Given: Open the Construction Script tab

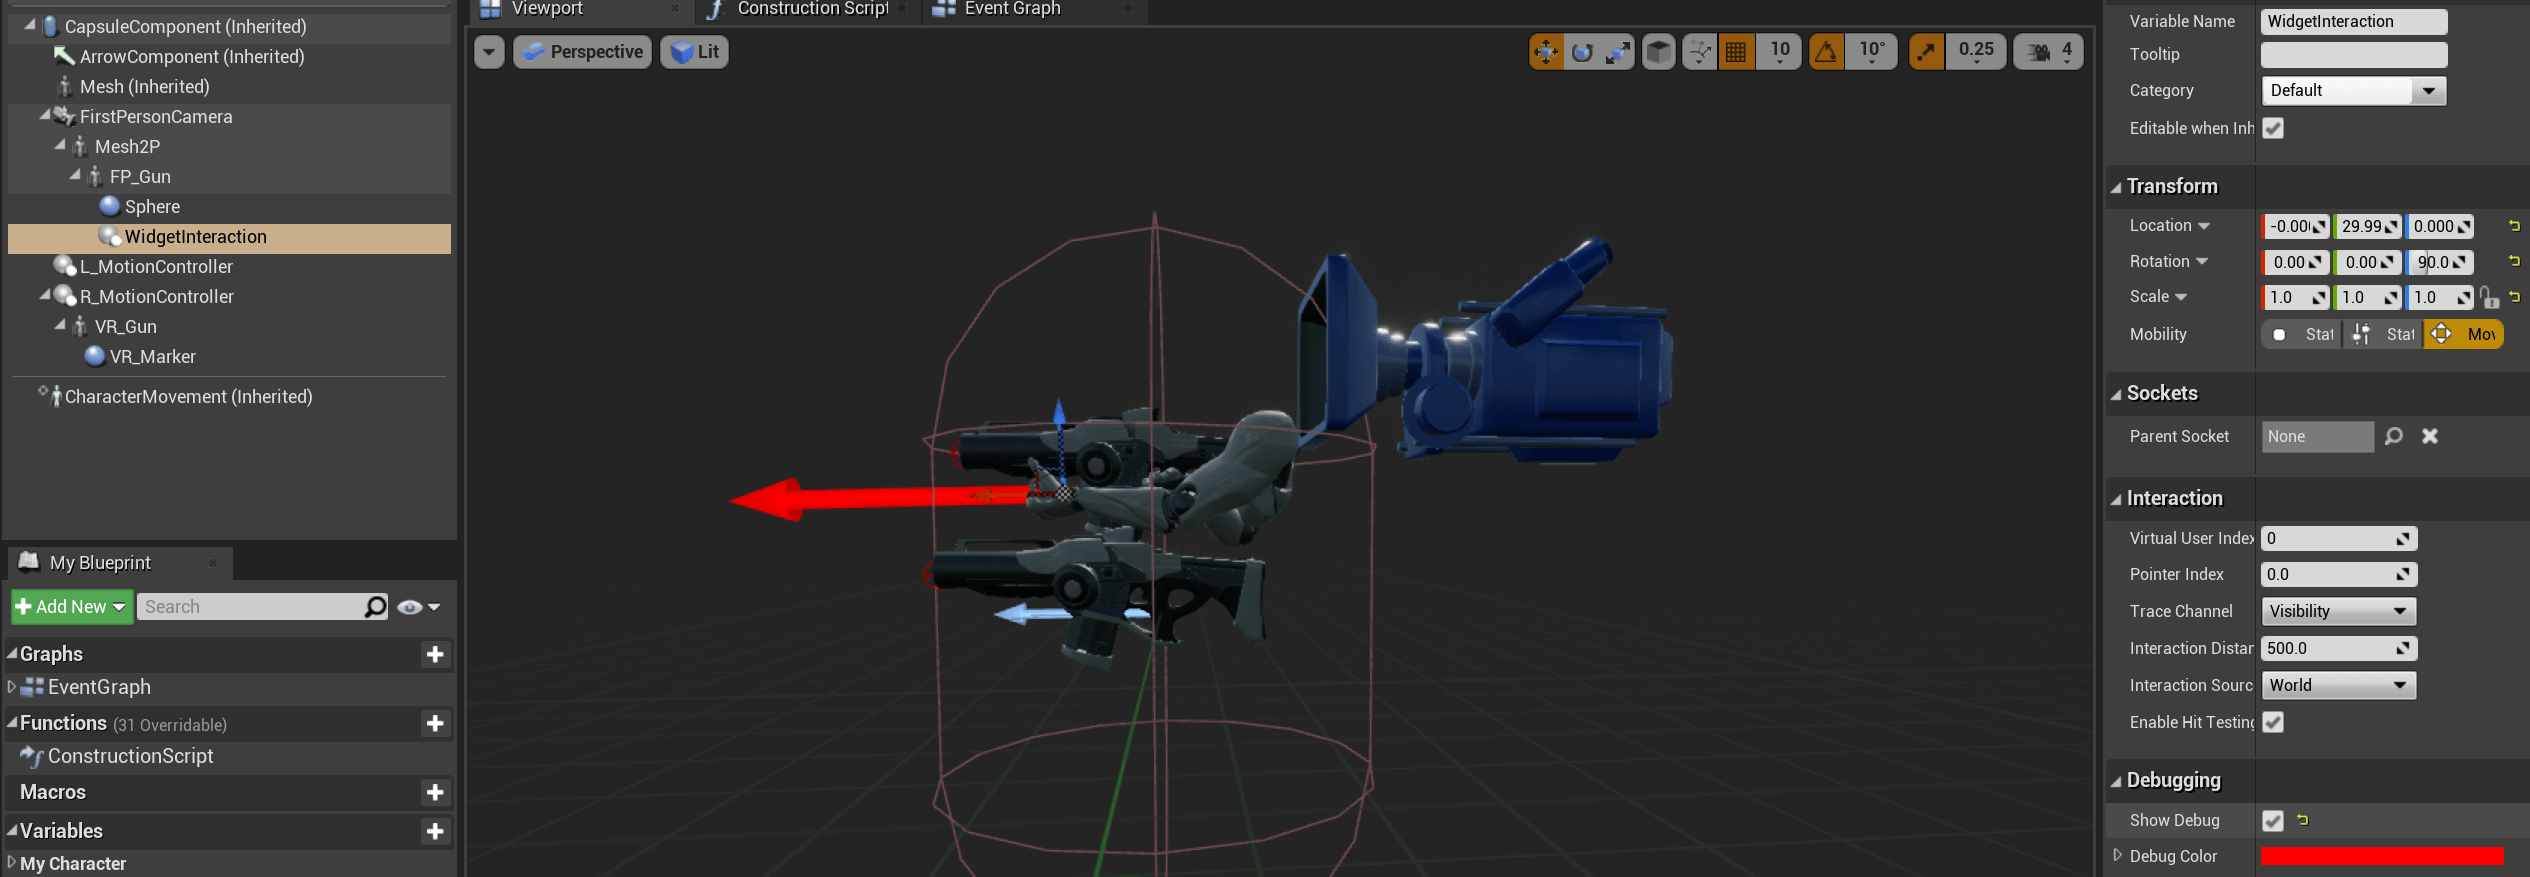Looking at the screenshot, I should pos(811,9).
